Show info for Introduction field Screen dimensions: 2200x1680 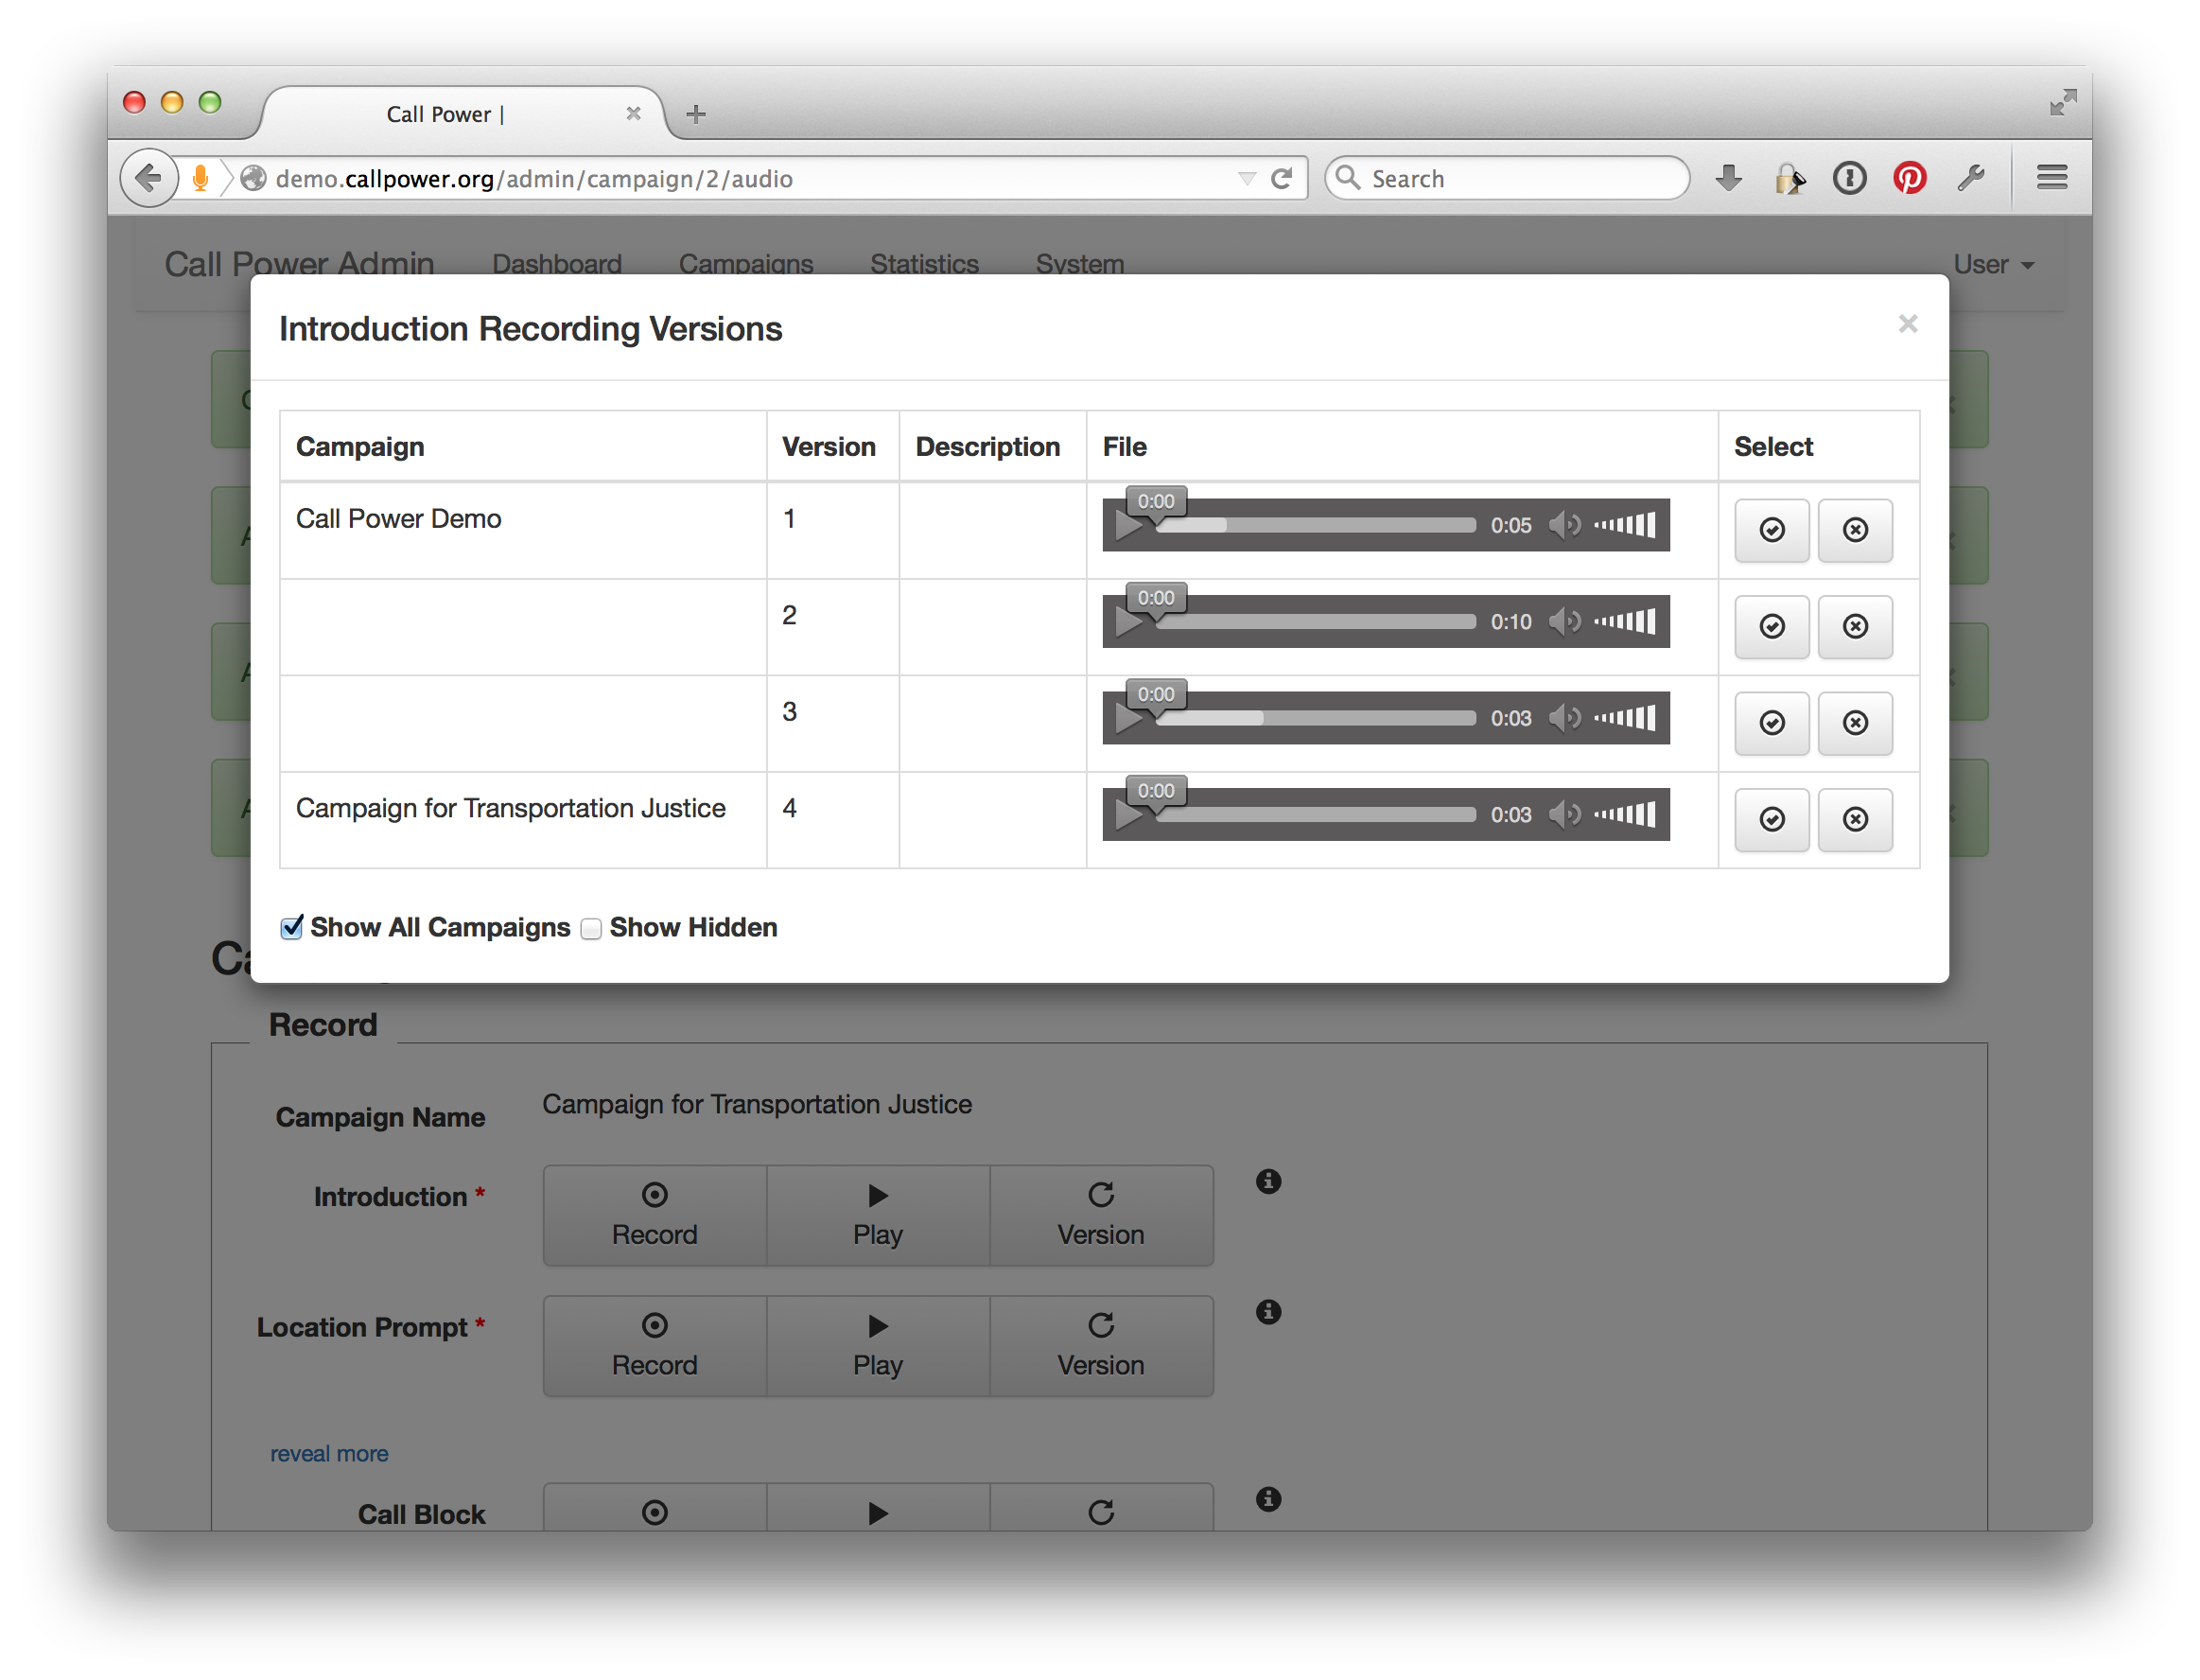pyautogui.click(x=1268, y=1182)
